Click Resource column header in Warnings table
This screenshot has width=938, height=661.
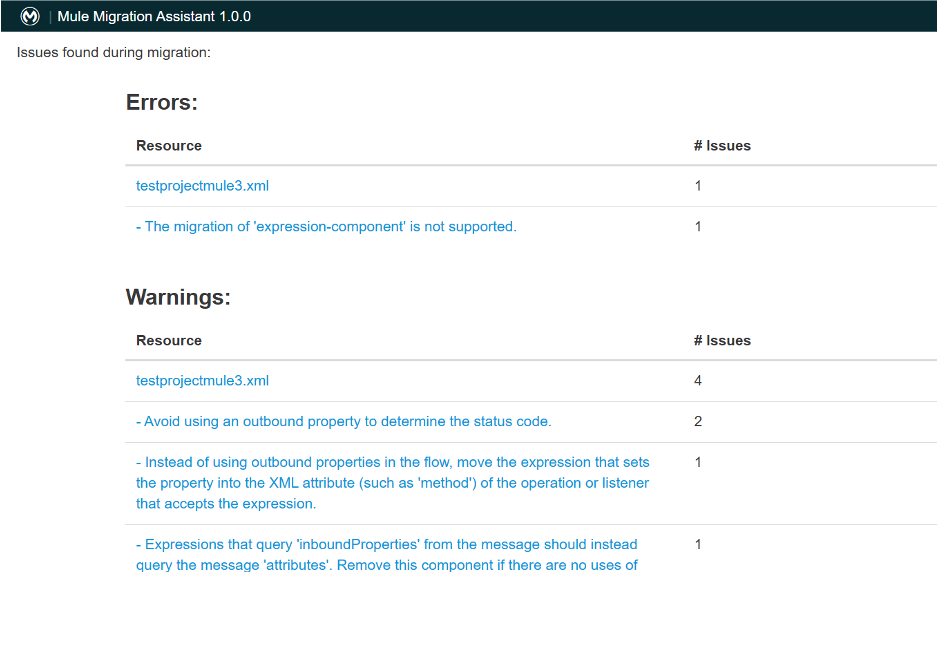point(169,341)
